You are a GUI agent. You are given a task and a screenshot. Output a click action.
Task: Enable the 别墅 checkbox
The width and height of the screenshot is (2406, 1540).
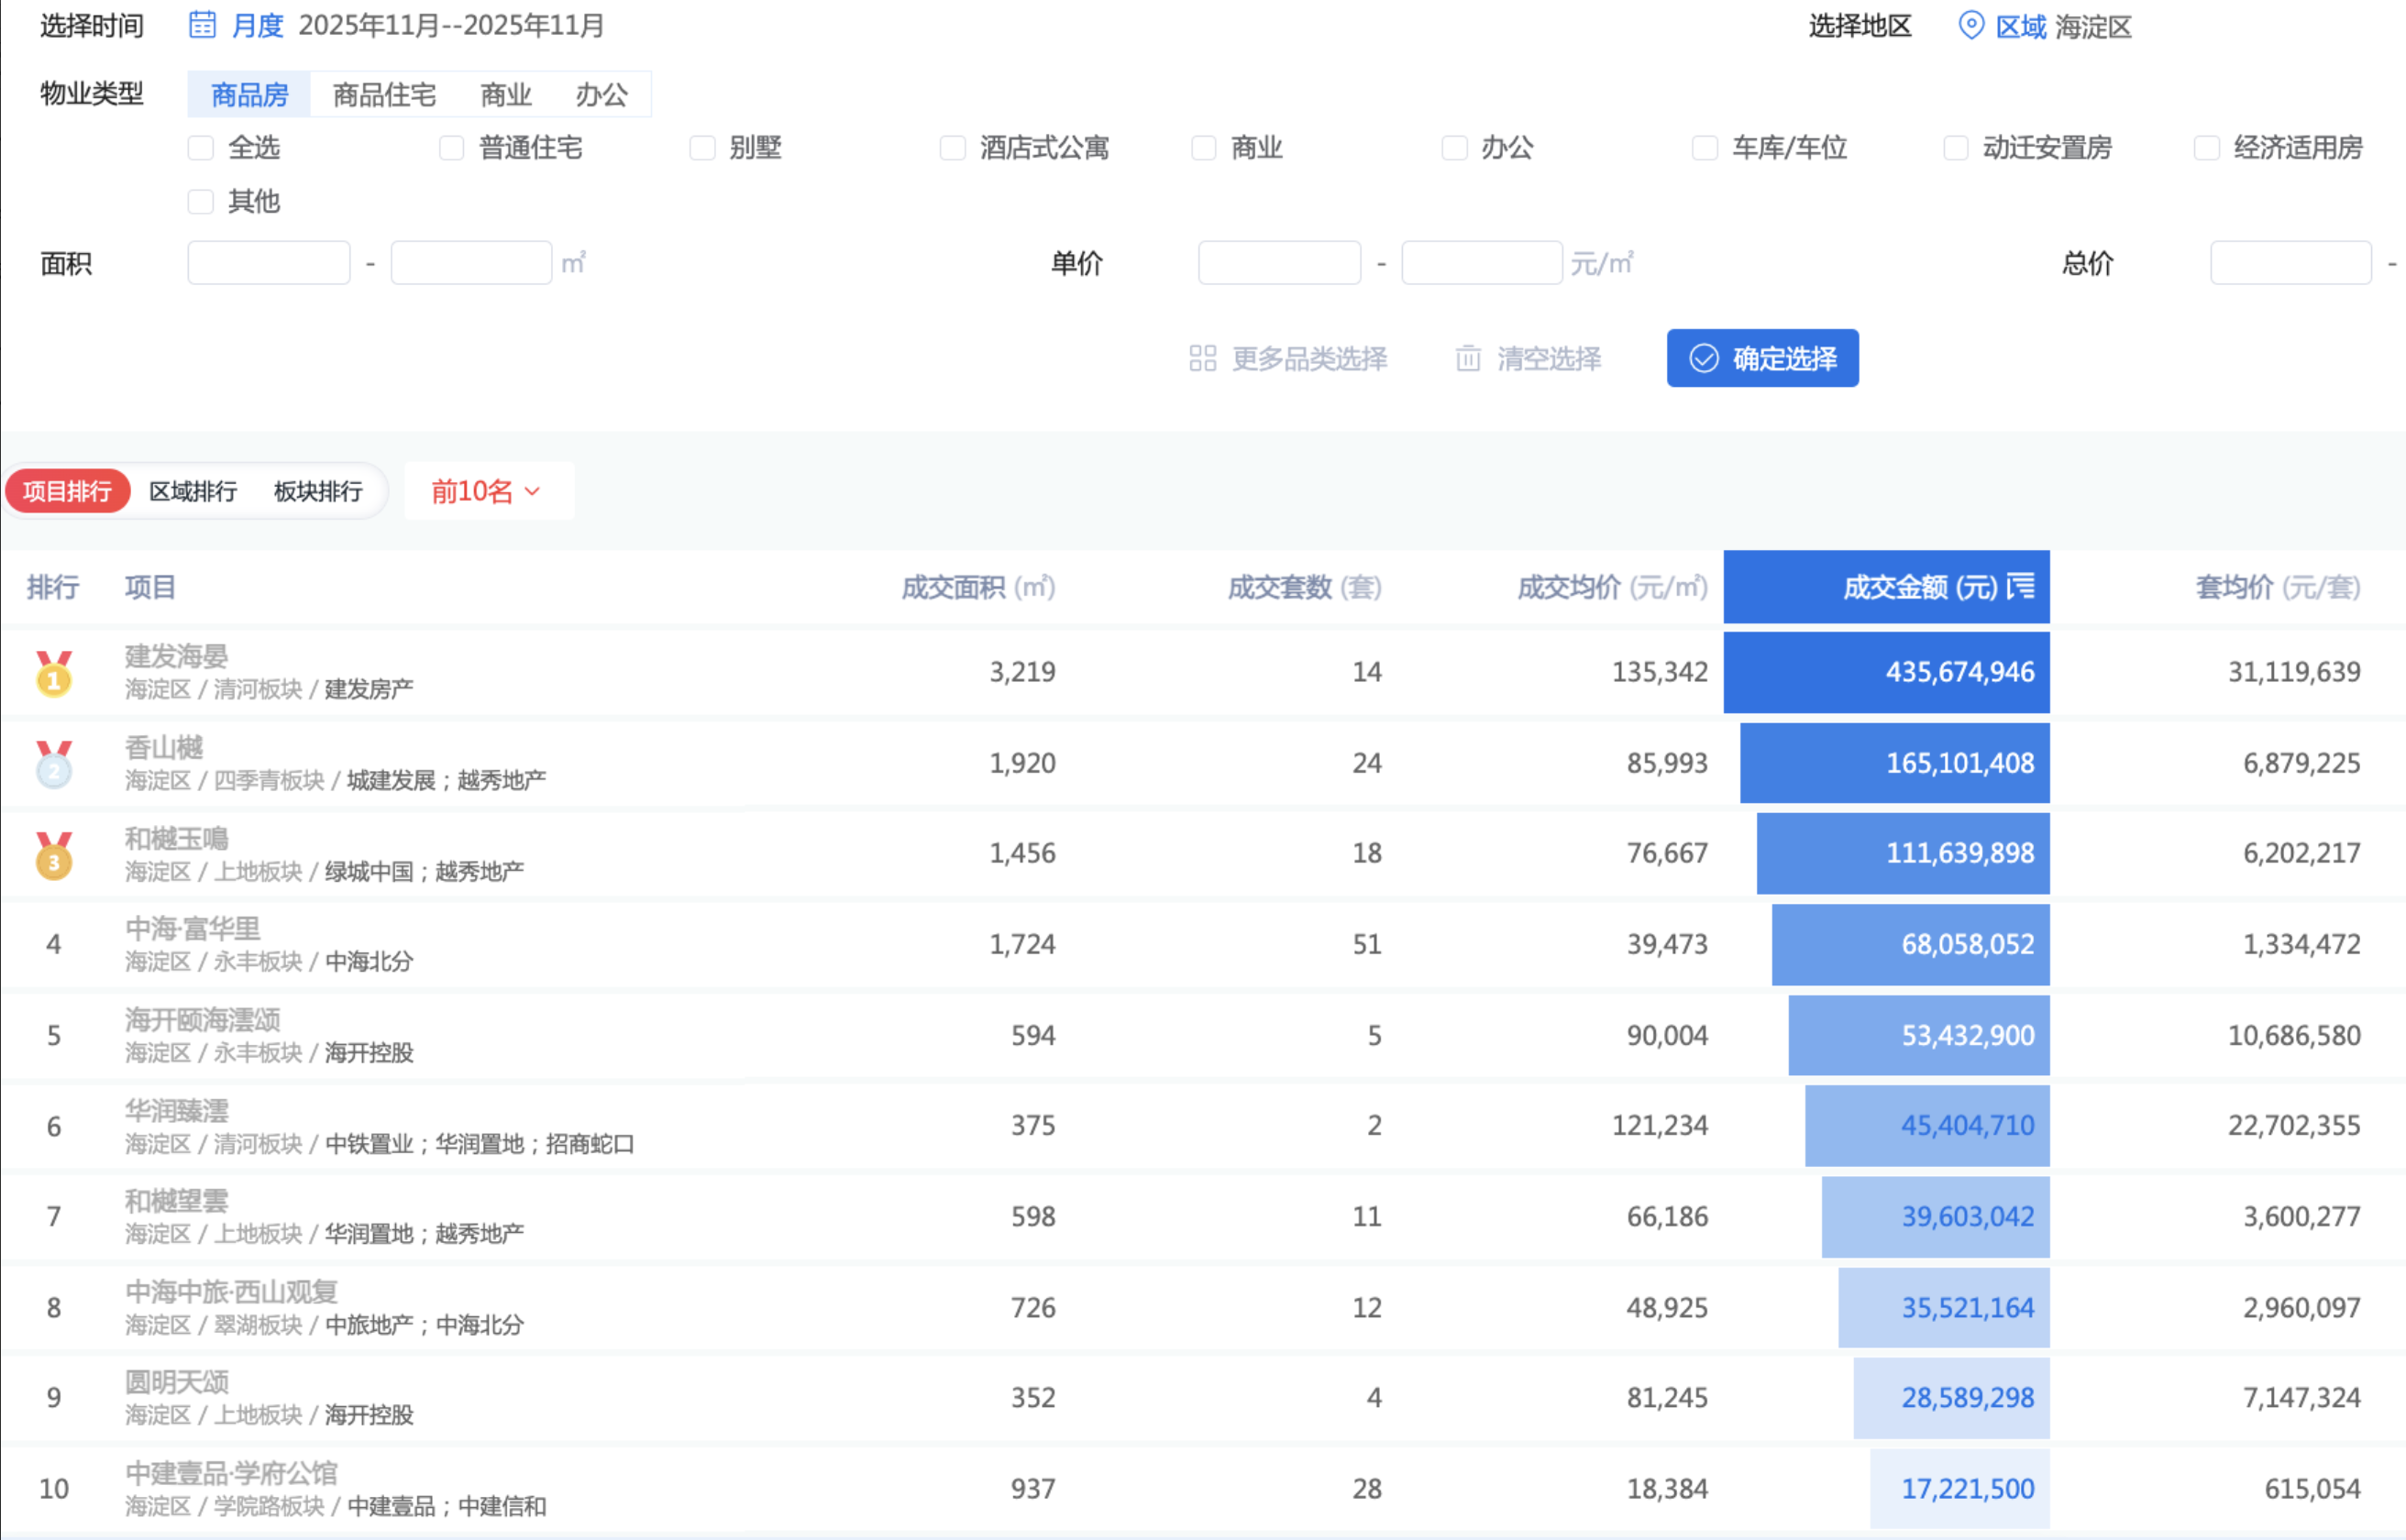[x=702, y=148]
